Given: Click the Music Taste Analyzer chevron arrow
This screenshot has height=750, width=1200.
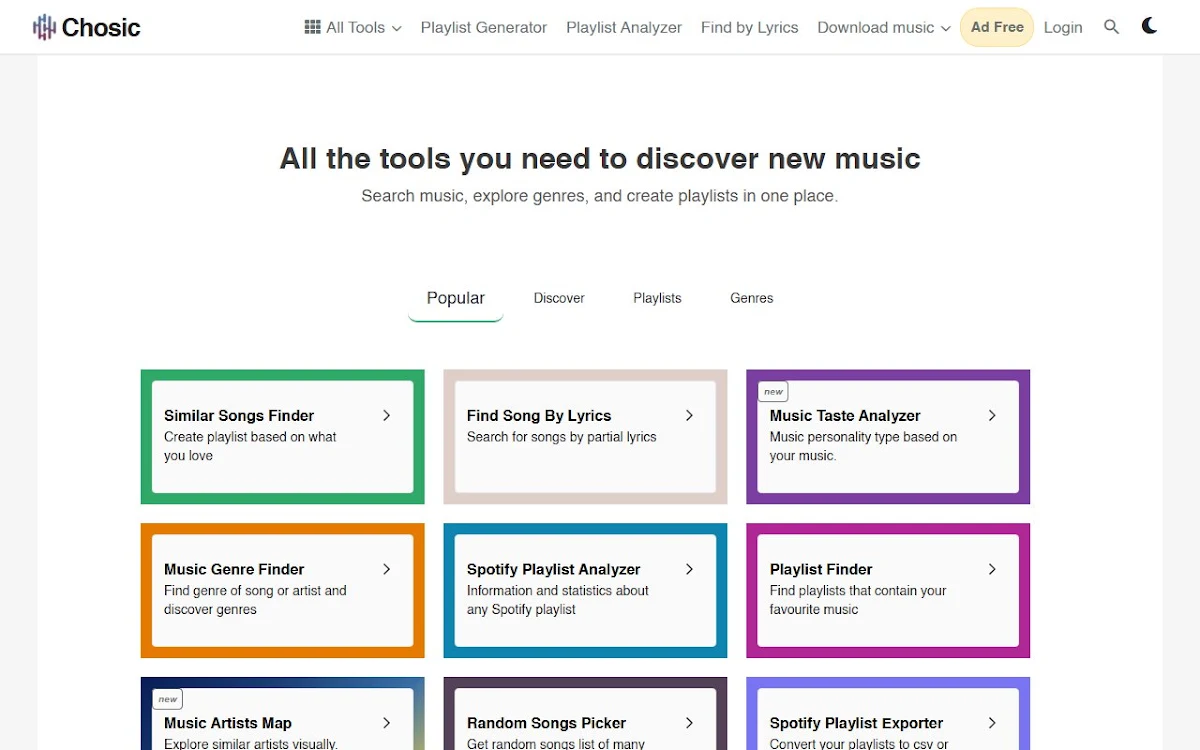Looking at the screenshot, I should [x=992, y=415].
